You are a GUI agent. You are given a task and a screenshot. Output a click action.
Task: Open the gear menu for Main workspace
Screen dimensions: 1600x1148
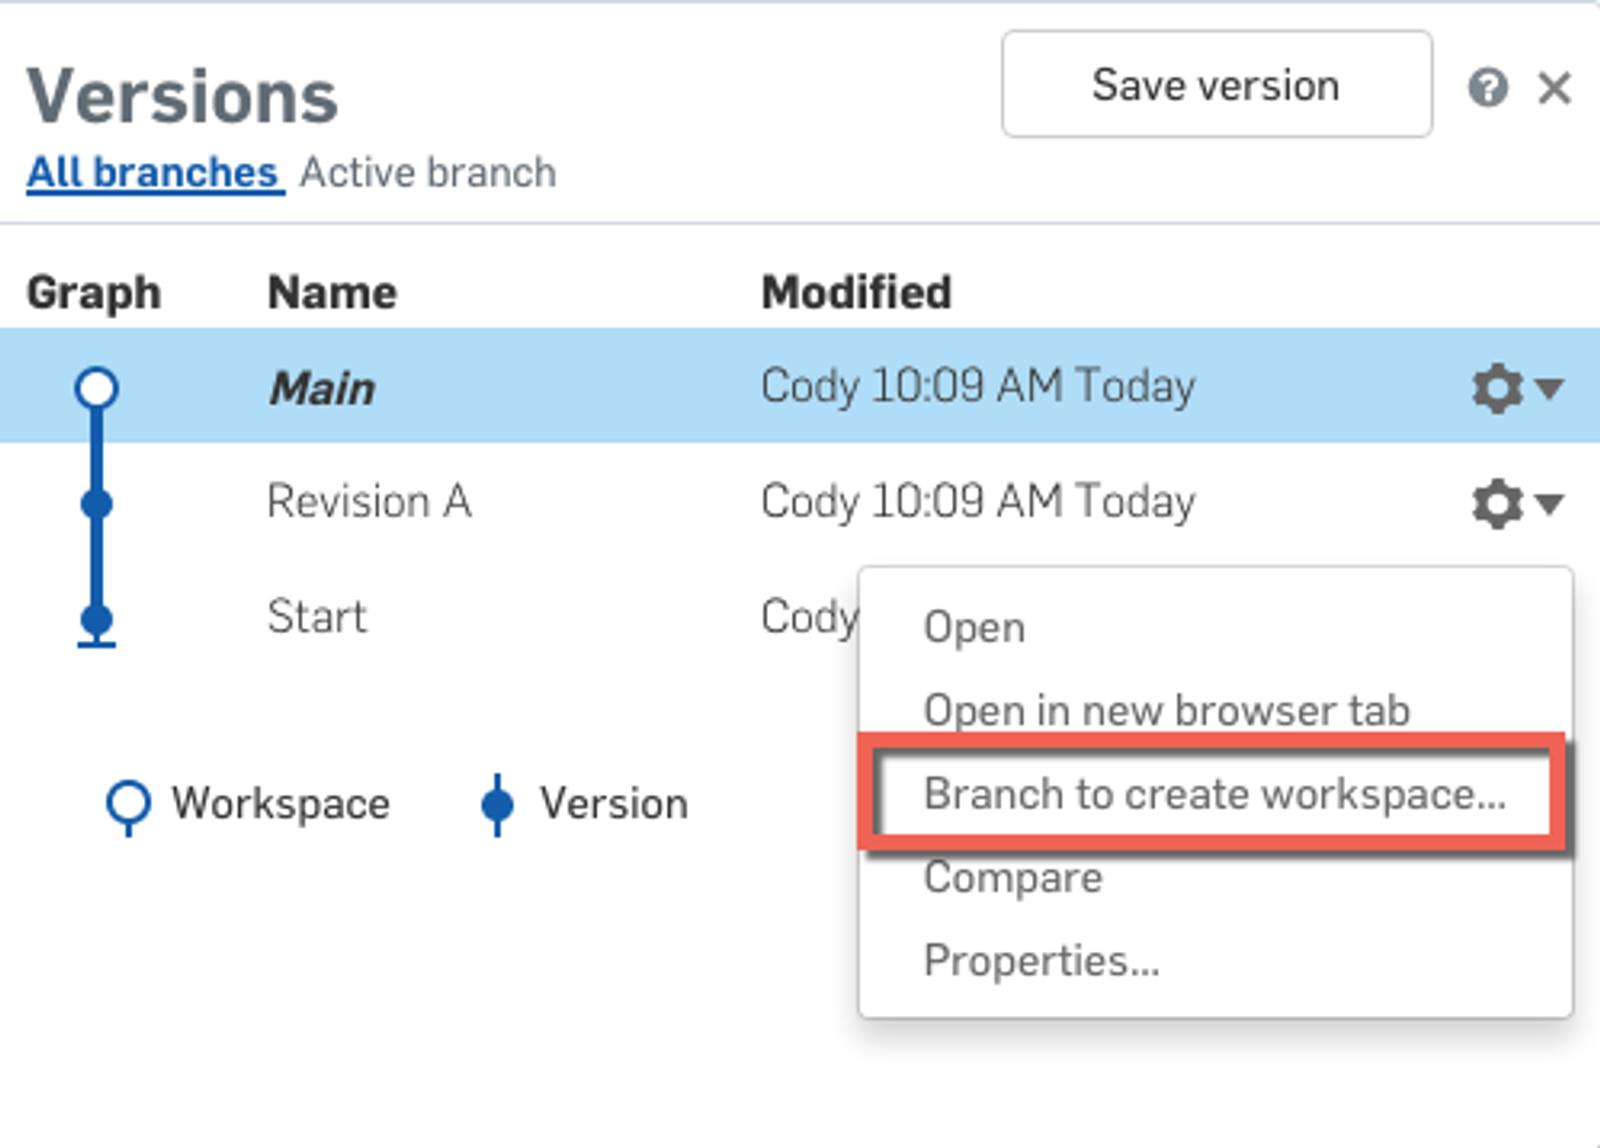coord(1516,388)
